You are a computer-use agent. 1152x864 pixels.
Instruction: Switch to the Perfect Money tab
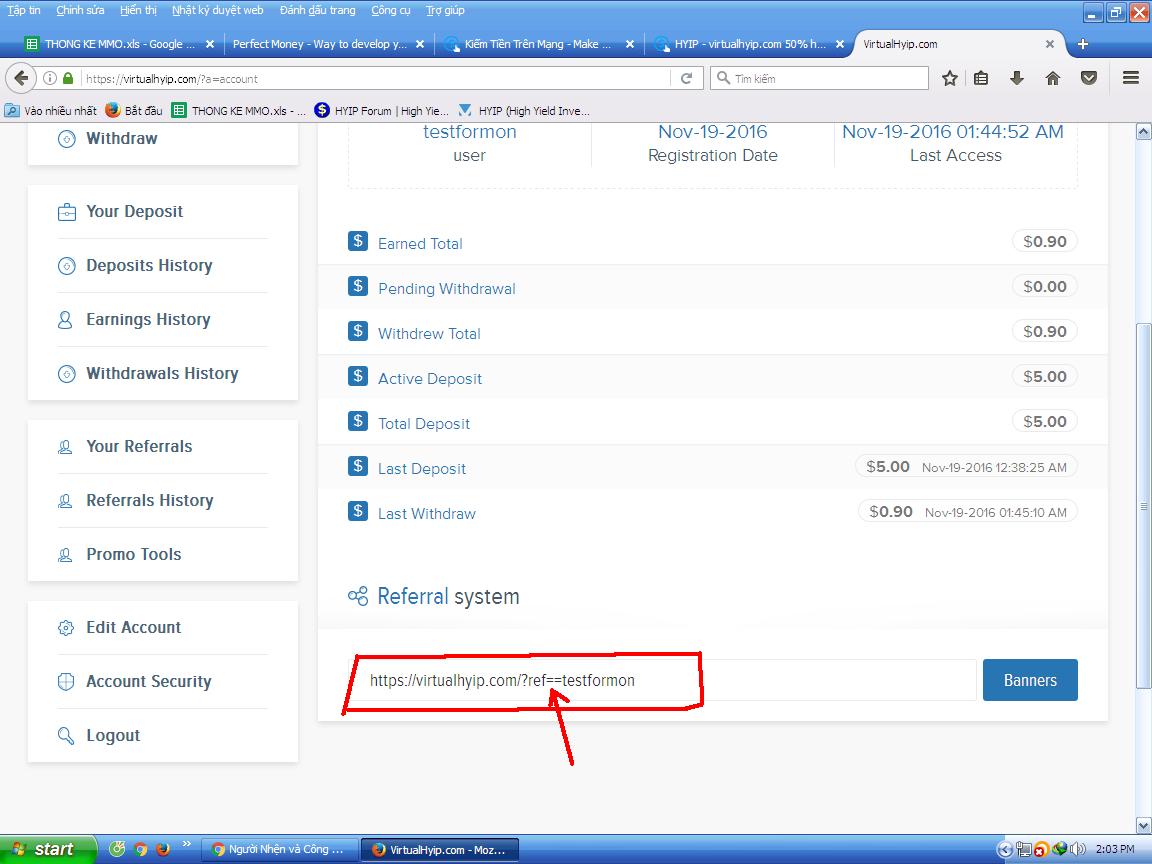click(x=328, y=44)
